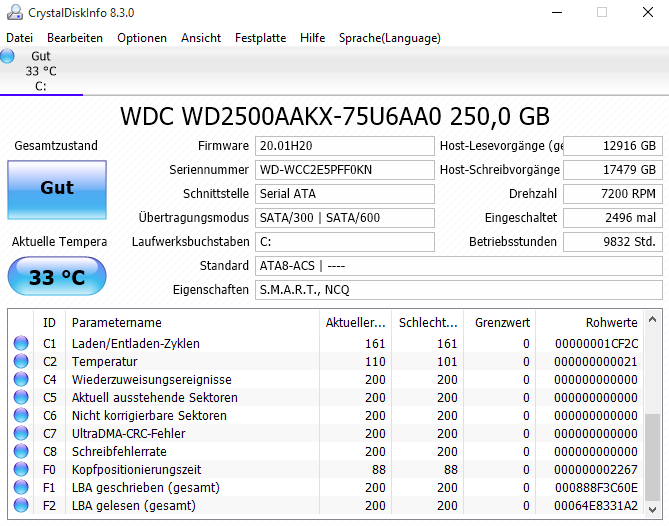
Task: Click the Firmware field 20.01H20
Action: (x=345, y=146)
